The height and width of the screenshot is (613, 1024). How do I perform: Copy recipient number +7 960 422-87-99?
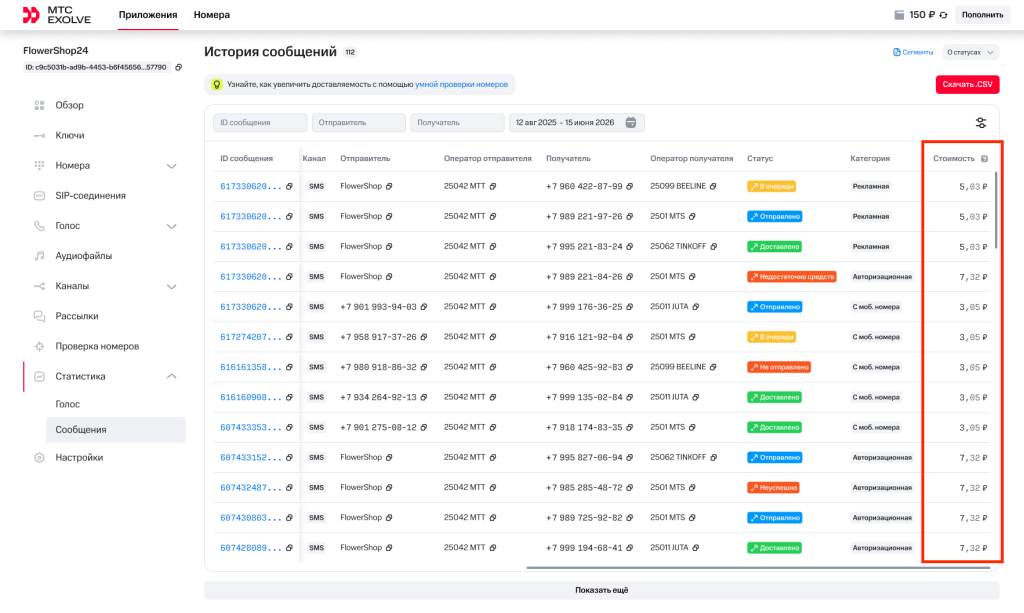pos(630,187)
